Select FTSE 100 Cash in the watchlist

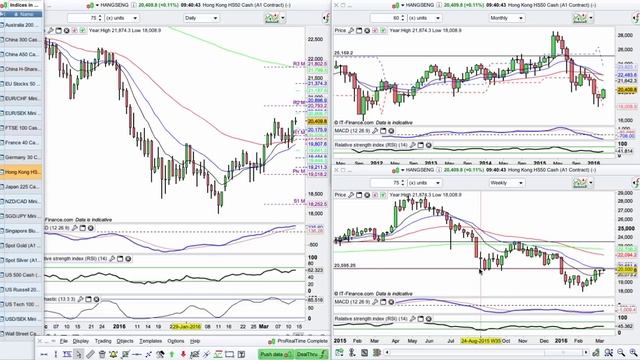[x=21, y=128]
